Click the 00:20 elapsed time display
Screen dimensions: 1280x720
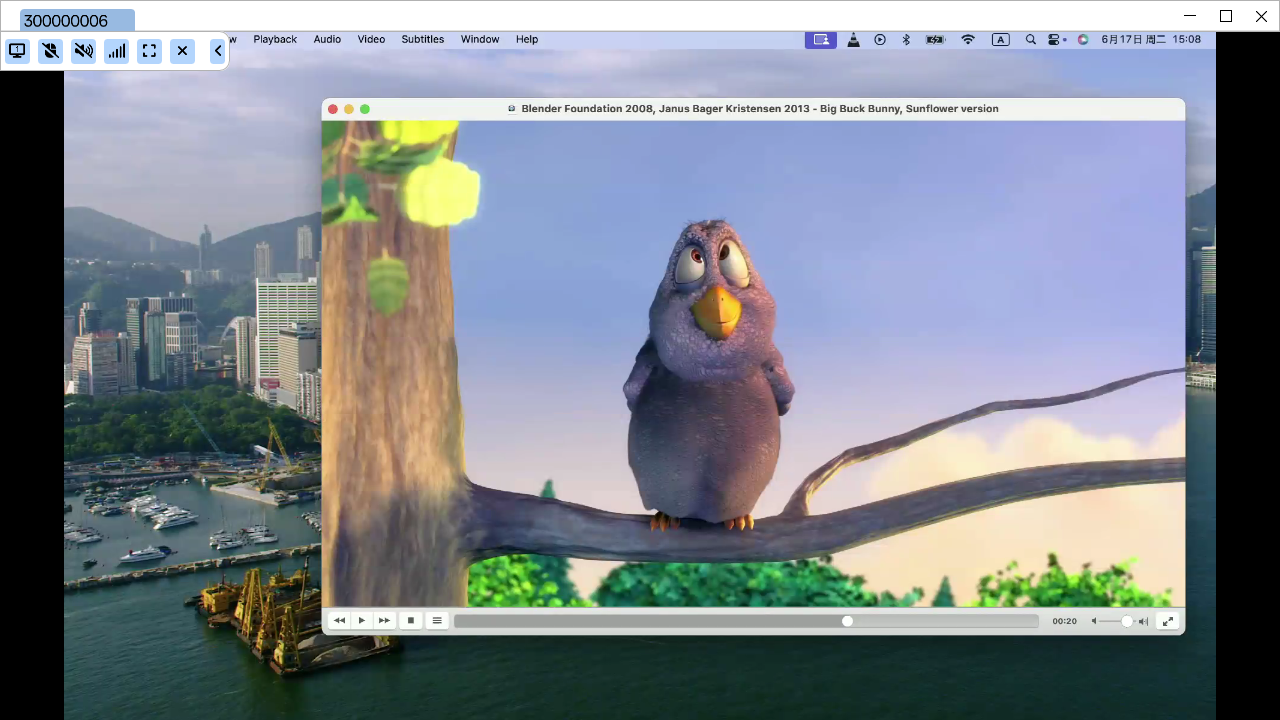[x=1065, y=621]
